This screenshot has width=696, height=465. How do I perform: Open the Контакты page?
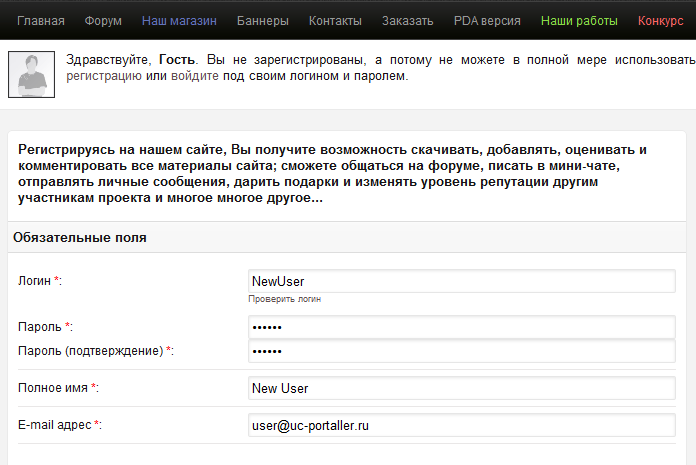335,21
